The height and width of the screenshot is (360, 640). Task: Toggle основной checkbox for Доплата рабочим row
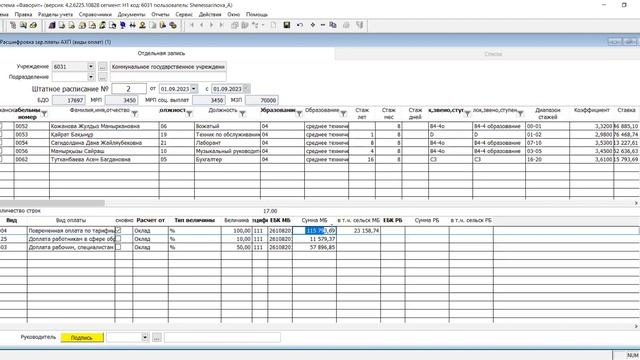(x=118, y=247)
